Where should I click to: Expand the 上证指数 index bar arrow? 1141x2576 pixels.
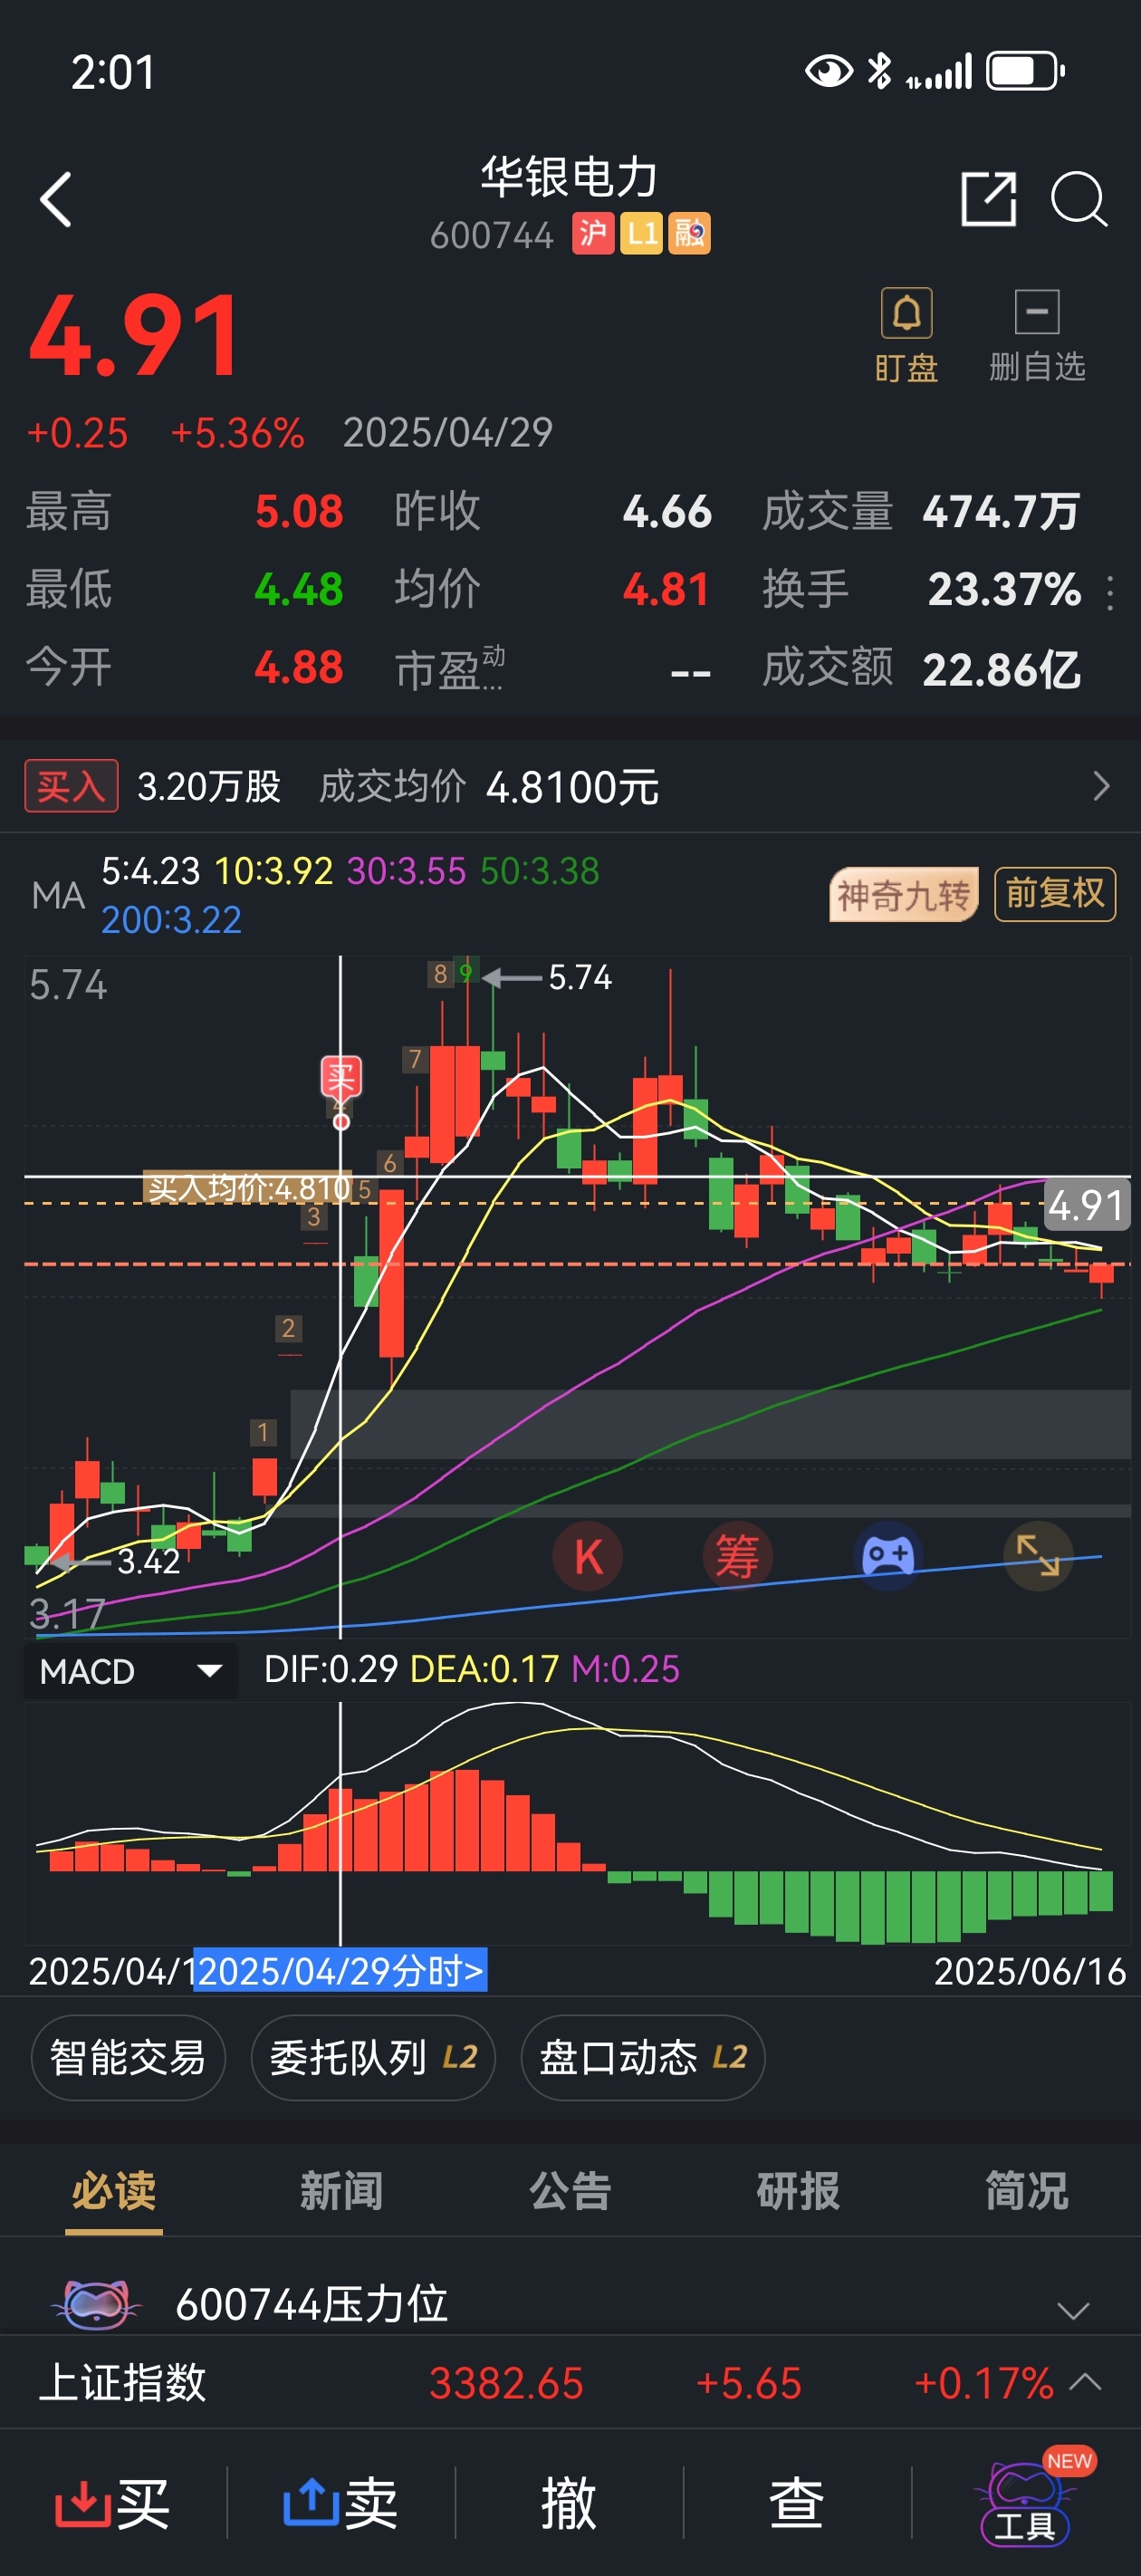(x=1086, y=2383)
